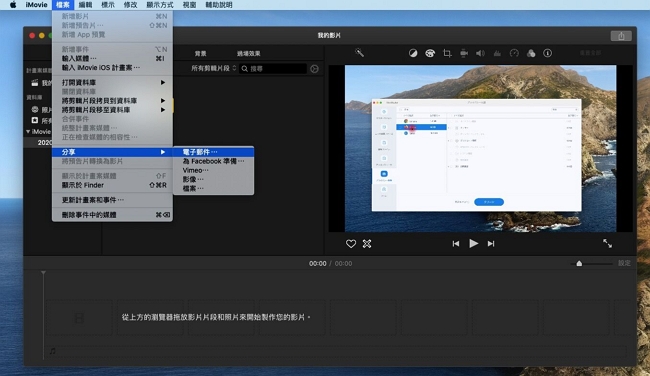Click the music note audio track icon
The image size is (650, 376).
(x=53, y=351)
